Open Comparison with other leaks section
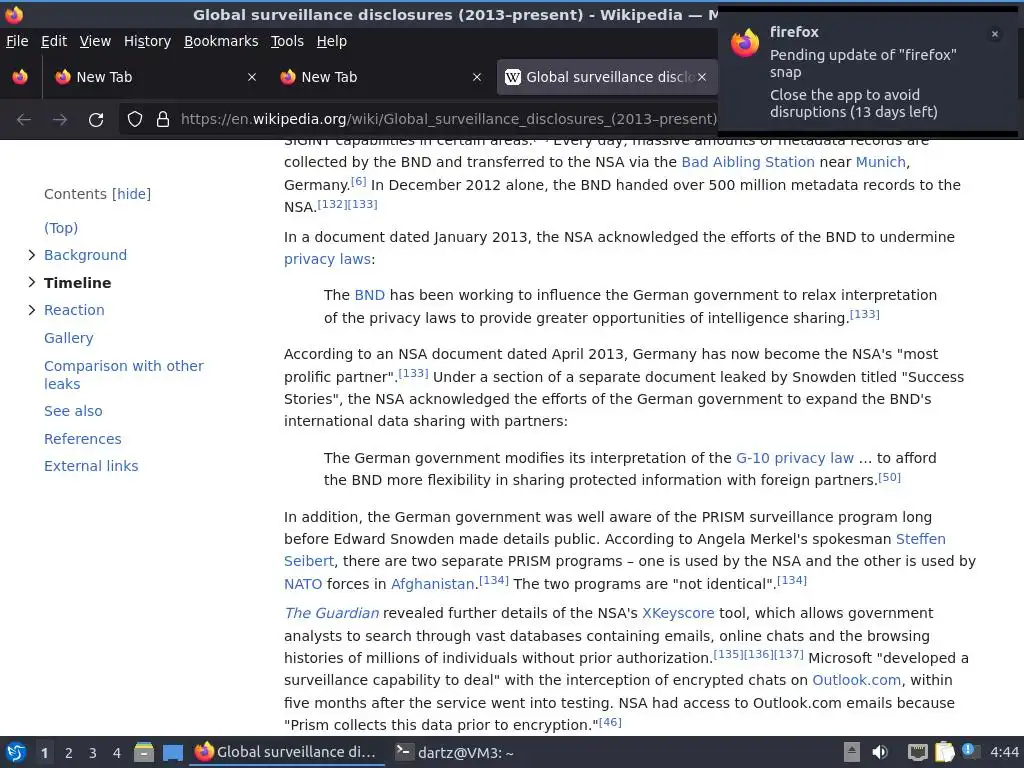The image size is (1024, 768). tap(123, 375)
